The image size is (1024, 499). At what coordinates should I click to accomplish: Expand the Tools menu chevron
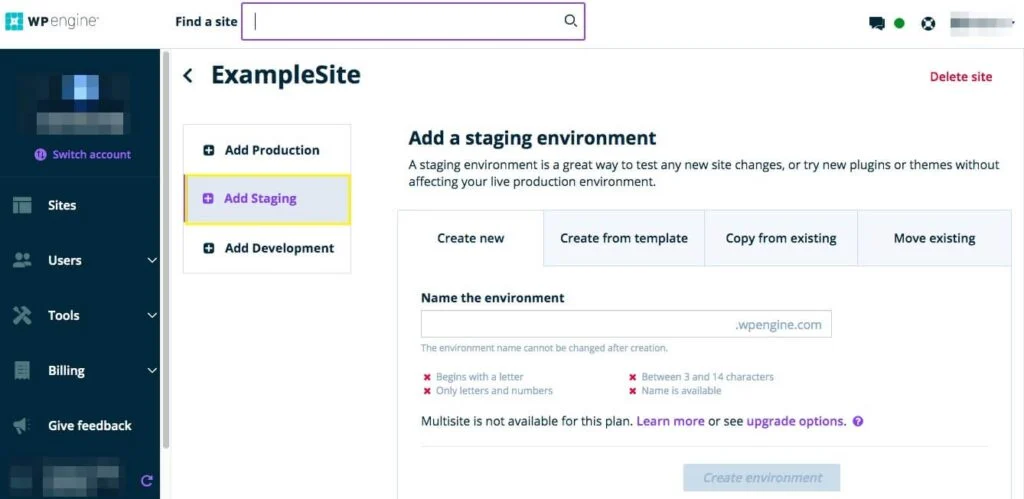152,315
